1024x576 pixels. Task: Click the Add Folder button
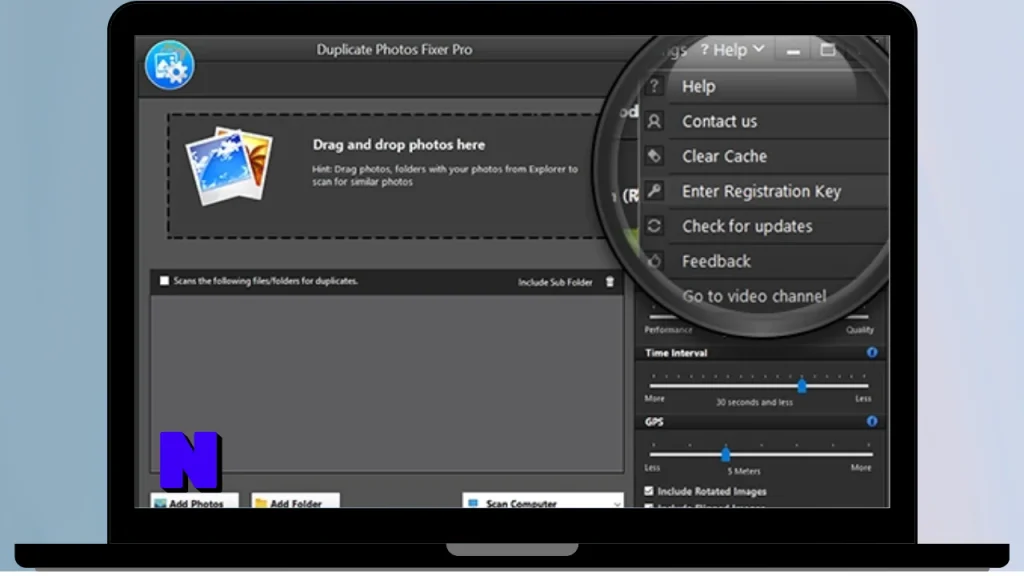[x=295, y=502]
